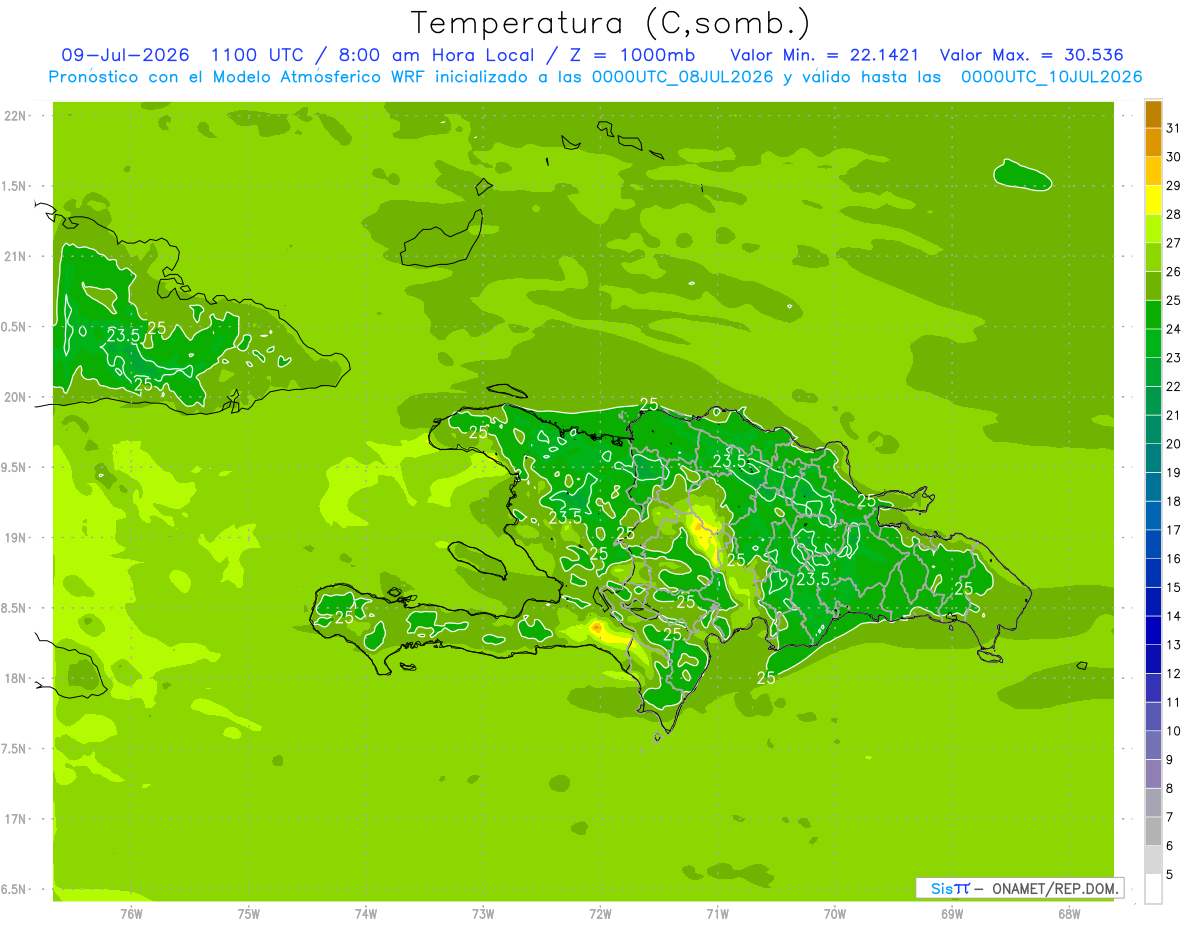Select initialization stamp '0000UTC_08JUL2026'

683,77
